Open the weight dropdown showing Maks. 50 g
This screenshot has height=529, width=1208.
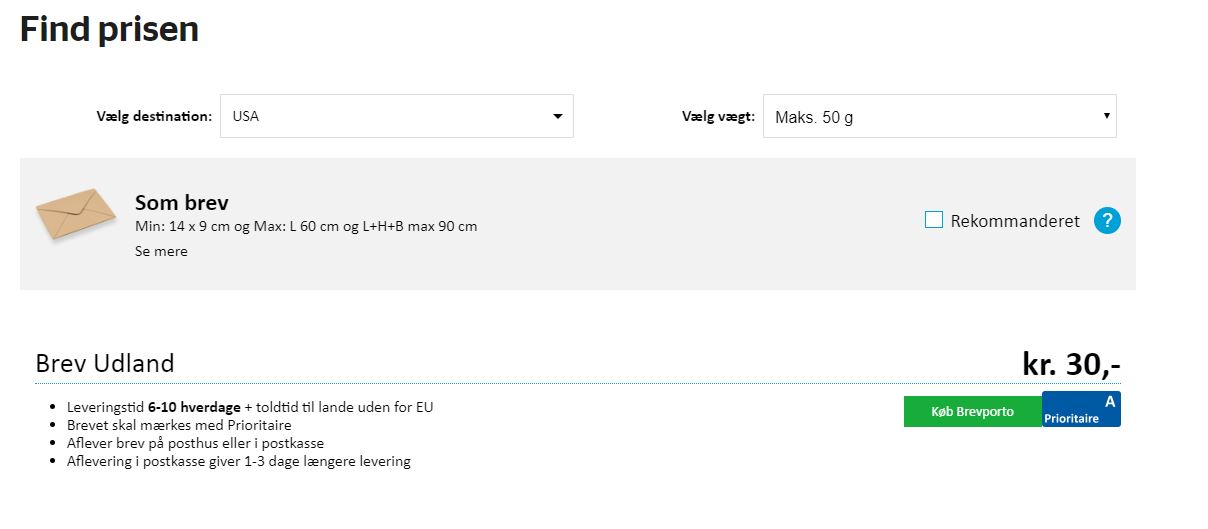pyautogui.click(x=939, y=116)
